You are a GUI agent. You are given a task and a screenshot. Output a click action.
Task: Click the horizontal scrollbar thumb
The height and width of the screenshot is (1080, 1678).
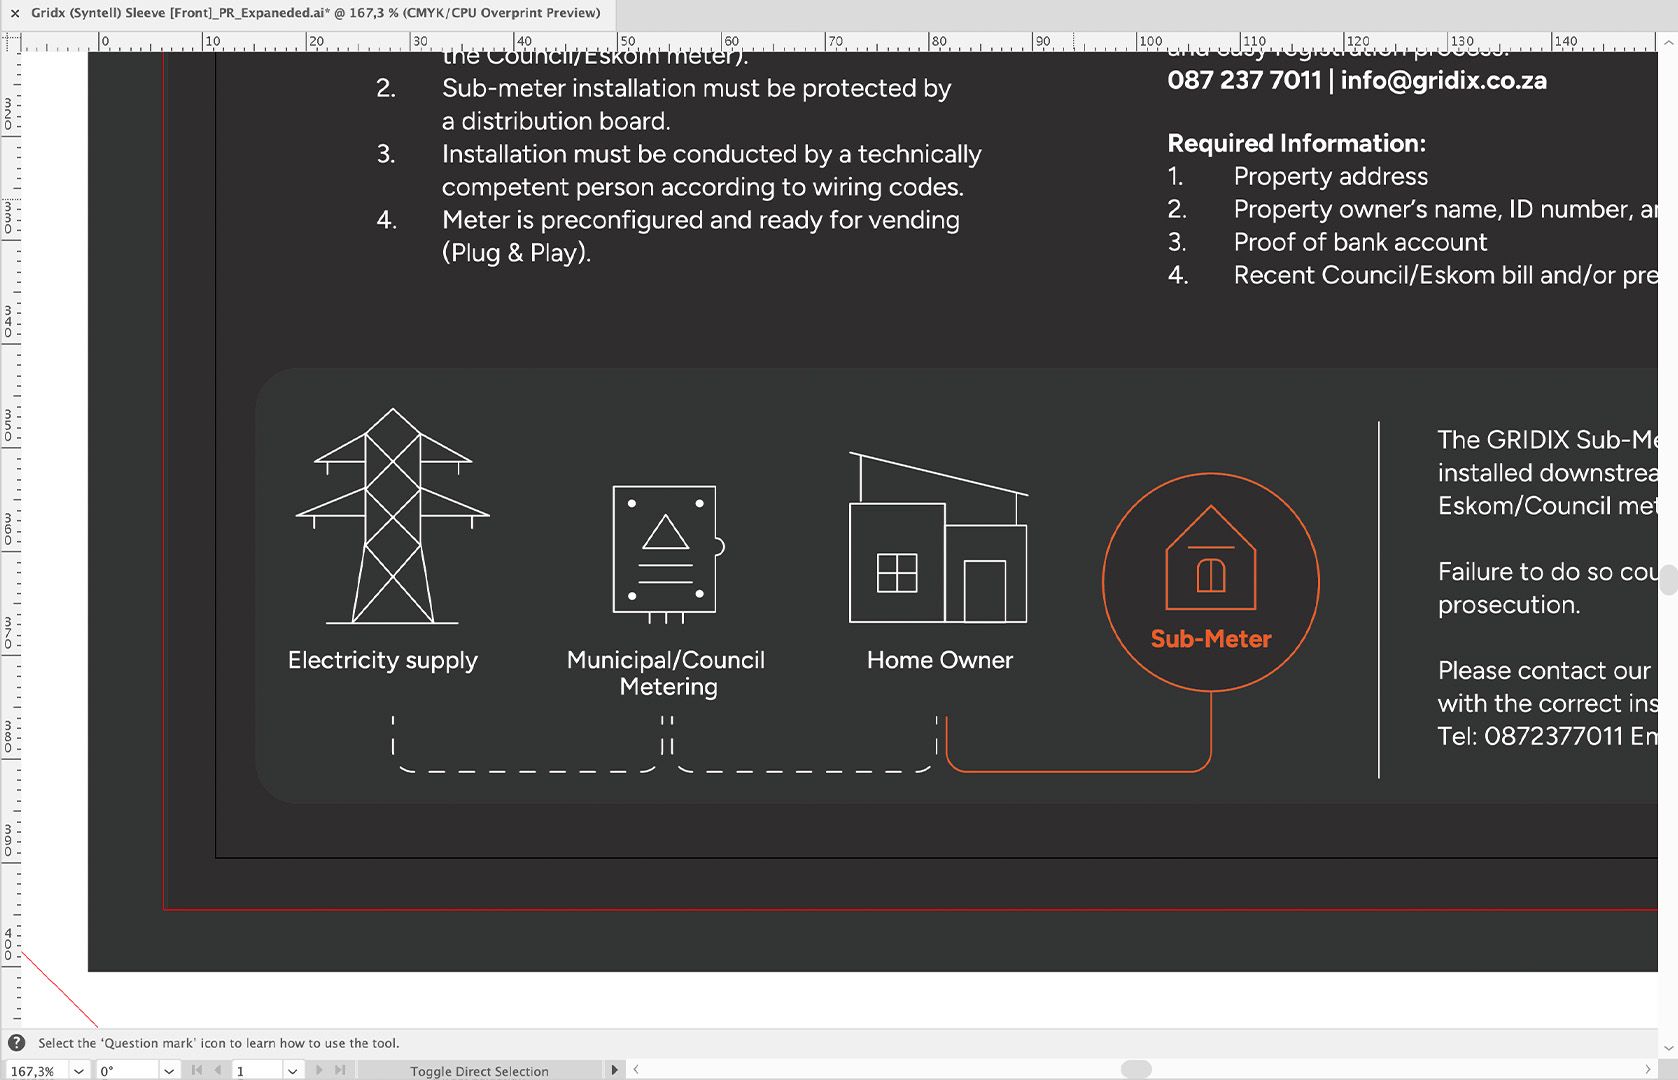click(x=1136, y=1070)
